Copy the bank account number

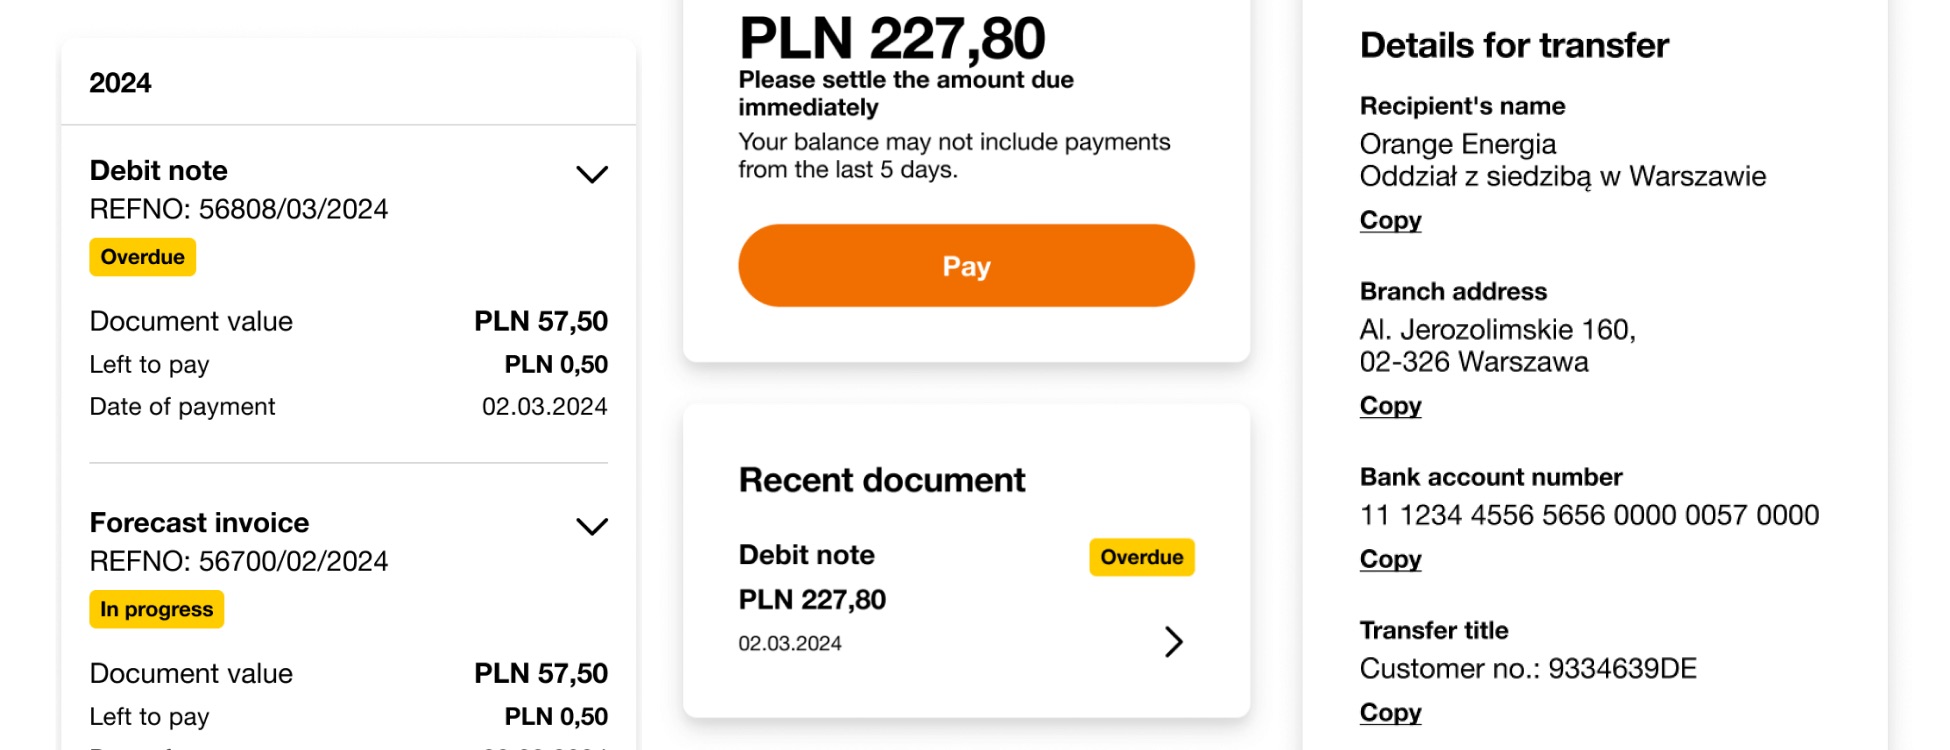tap(1390, 559)
